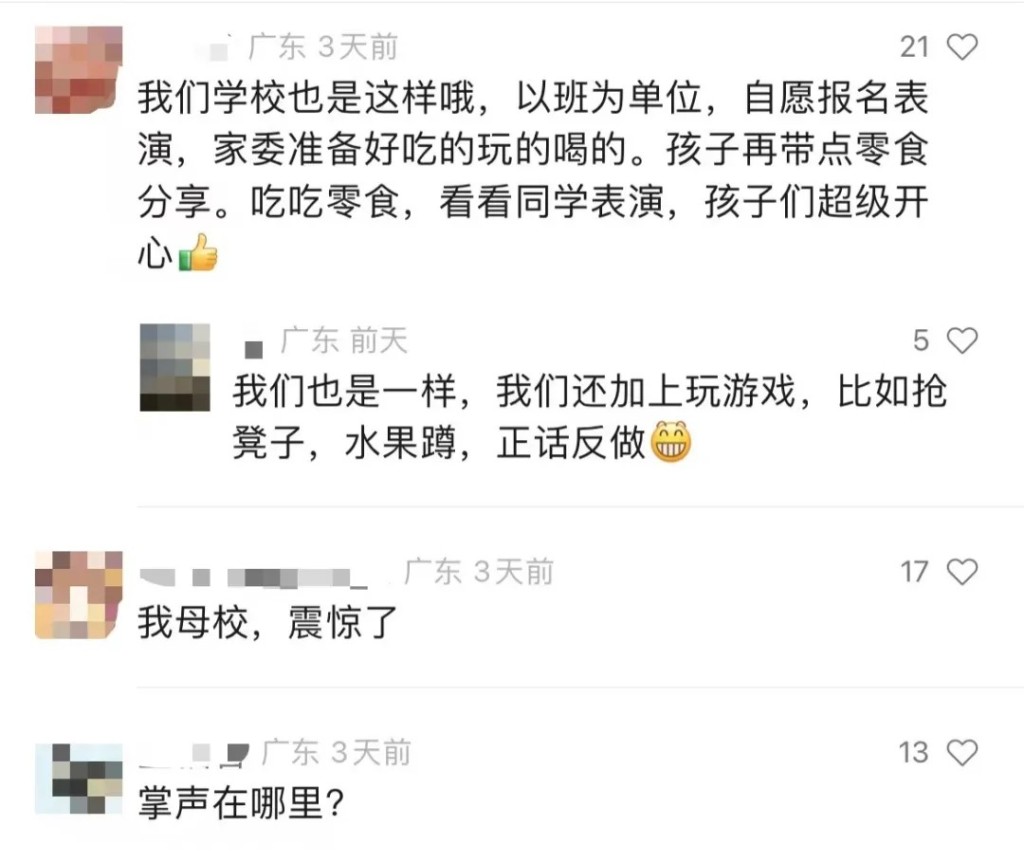Click the 广东 前天 timestamp on the reply
Viewport: 1024px width, 862px height.
[x=344, y=341]
